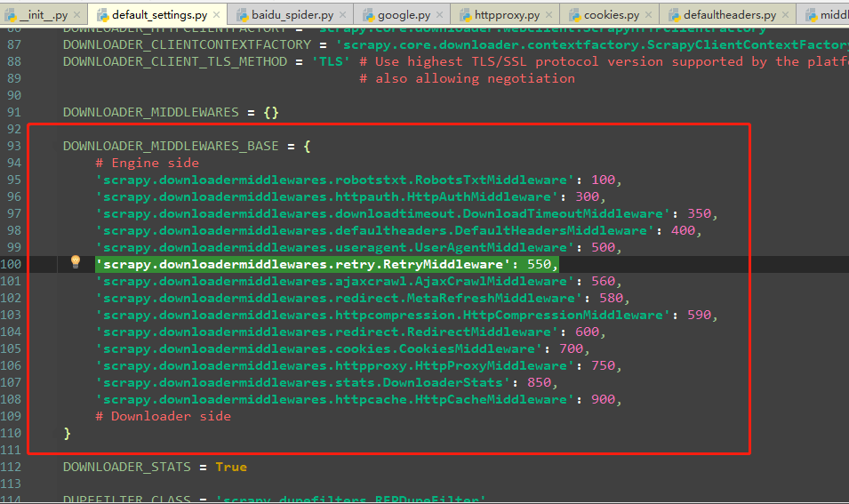Click the DOWNLOADER_MIDDLEWARES_BASE variable name
Image resolution: width=849 pixels, height=504 pixels.
tap(171, 146)
